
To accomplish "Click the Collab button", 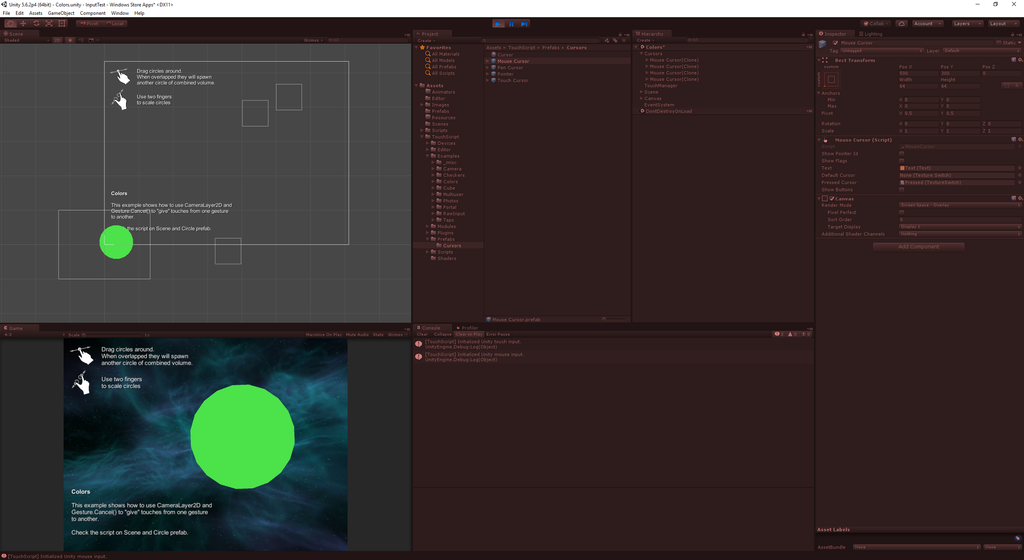I will click(875, 23).
